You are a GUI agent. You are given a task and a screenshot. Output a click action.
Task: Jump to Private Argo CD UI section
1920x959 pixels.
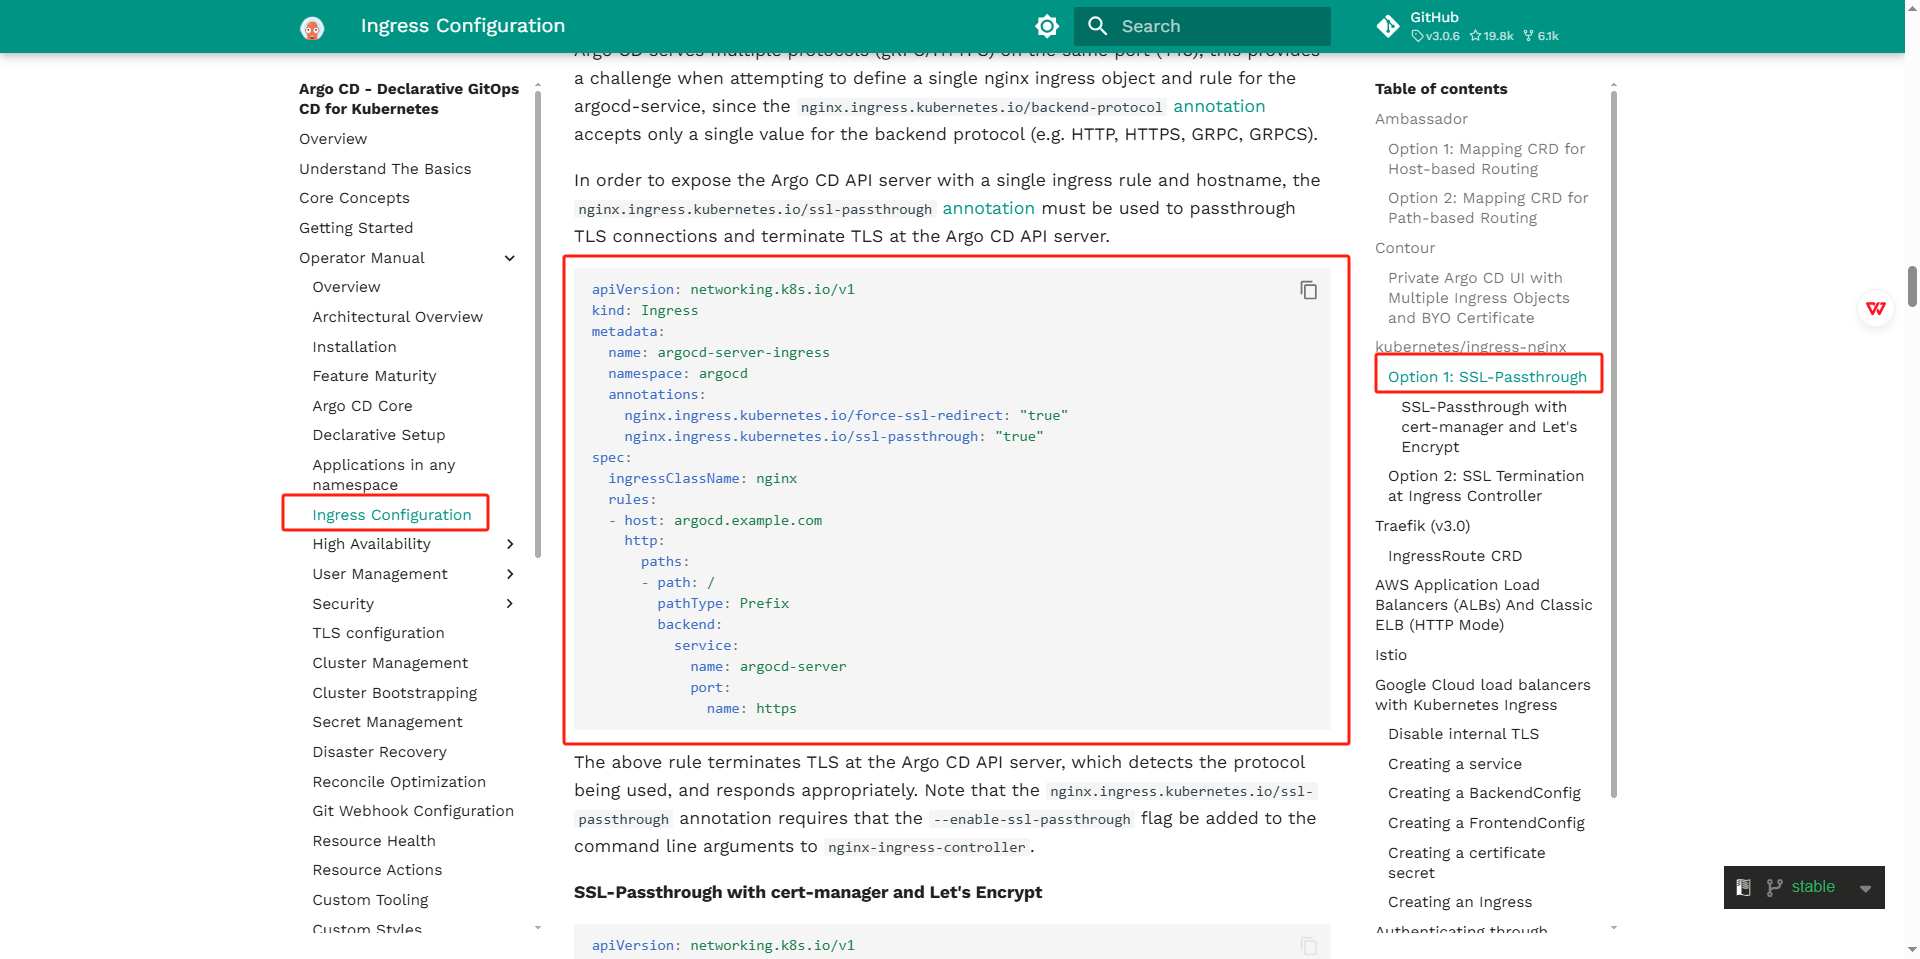click(1479, 298)
